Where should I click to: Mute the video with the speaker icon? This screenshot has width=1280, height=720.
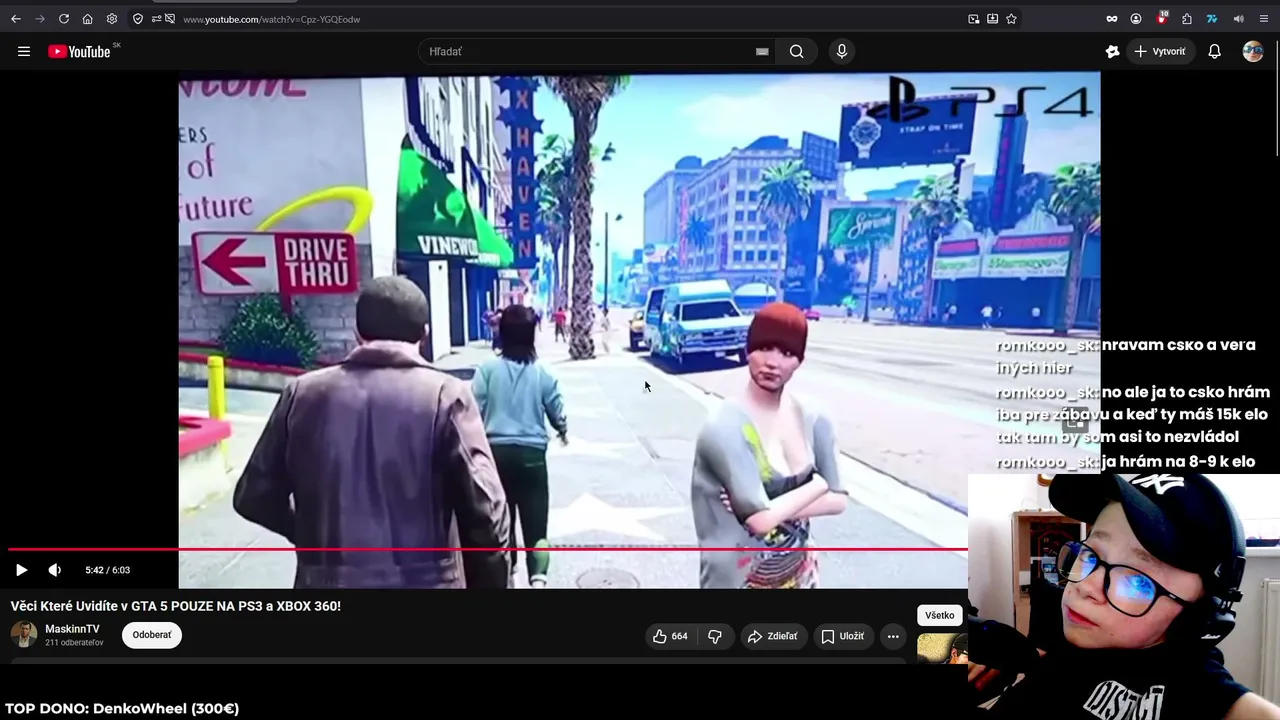pos(55,570)
